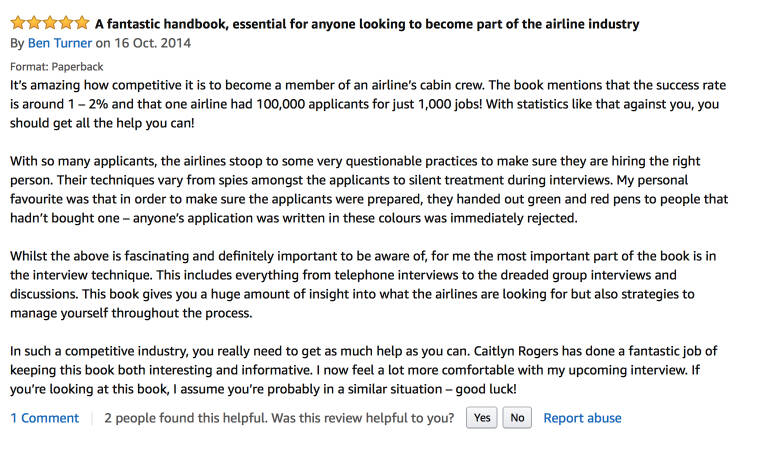The width and height of the screenshot is (757, 449).
Task: Click the No helpfulness button
Action: pos(517,418)
